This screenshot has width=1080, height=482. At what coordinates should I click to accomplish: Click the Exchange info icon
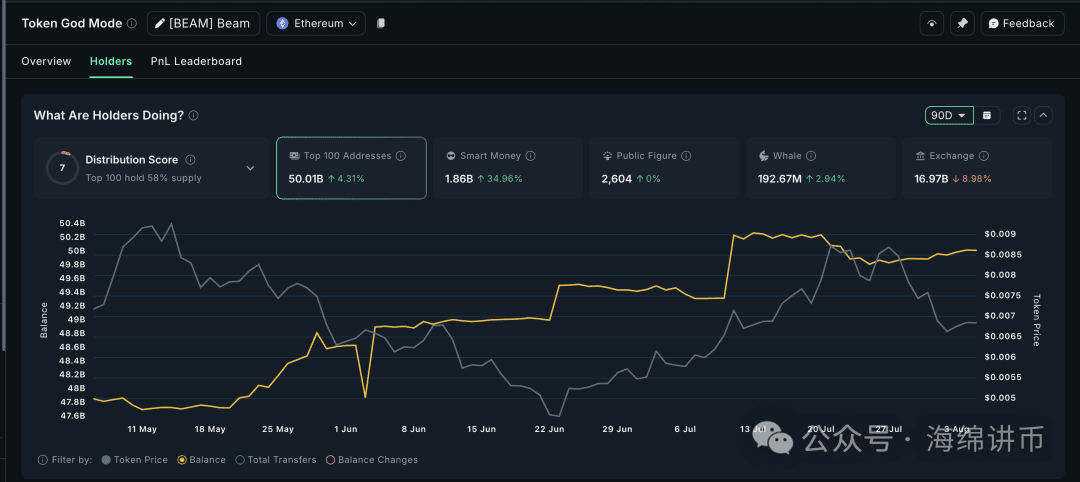coord(984,156)
